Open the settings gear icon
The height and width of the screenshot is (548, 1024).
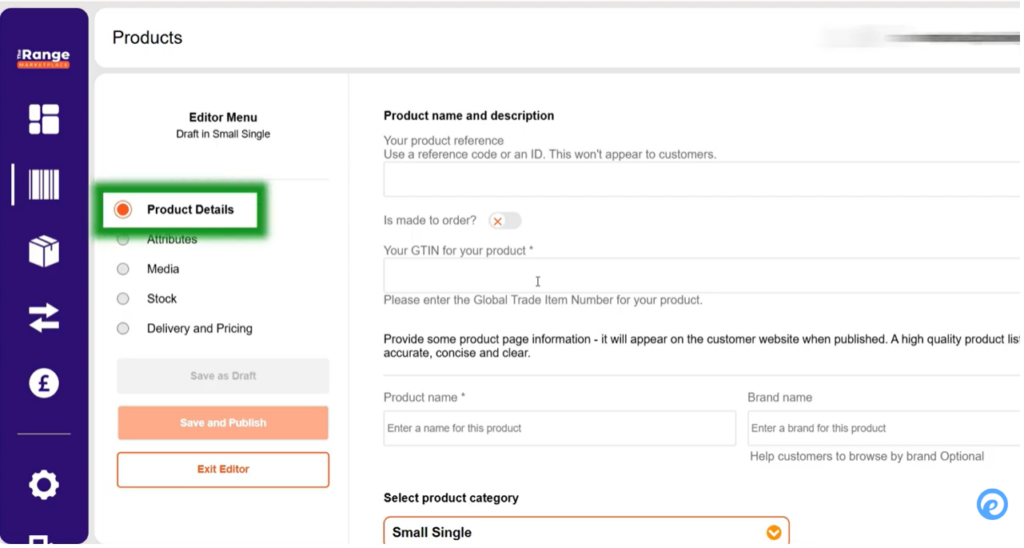[x=44, y=485]
